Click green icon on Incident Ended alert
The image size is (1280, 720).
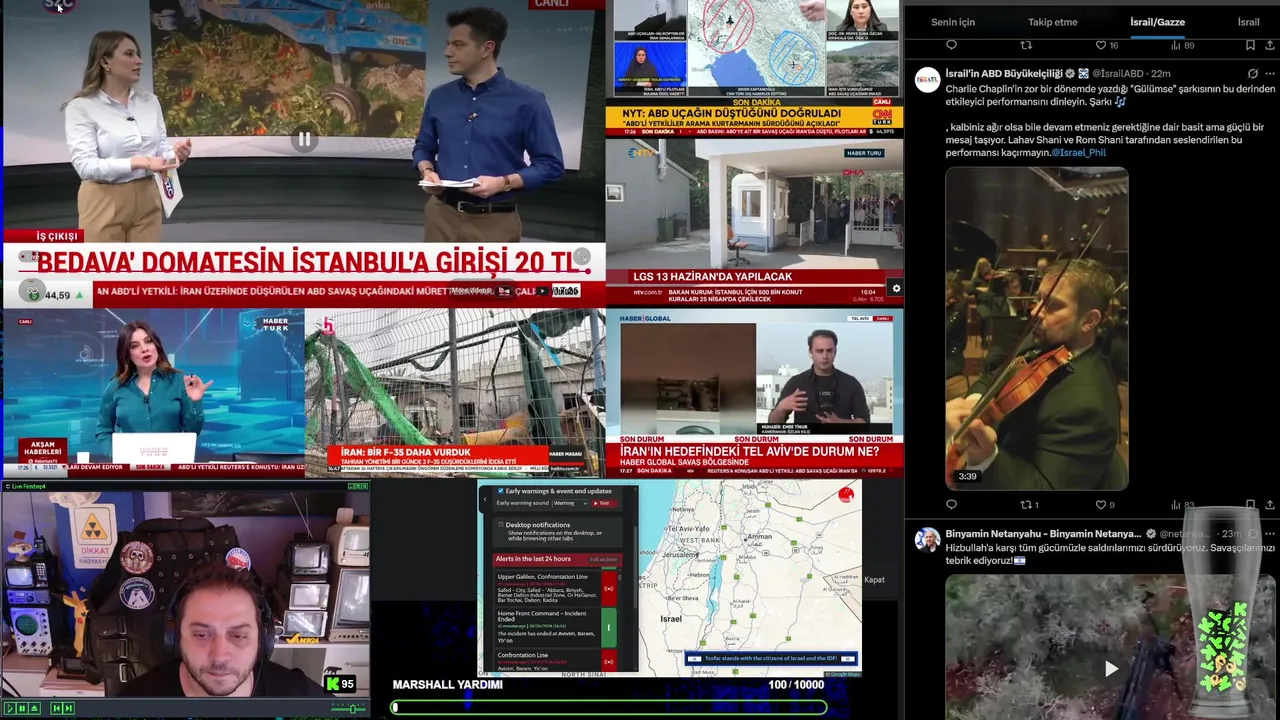(608, 627)
